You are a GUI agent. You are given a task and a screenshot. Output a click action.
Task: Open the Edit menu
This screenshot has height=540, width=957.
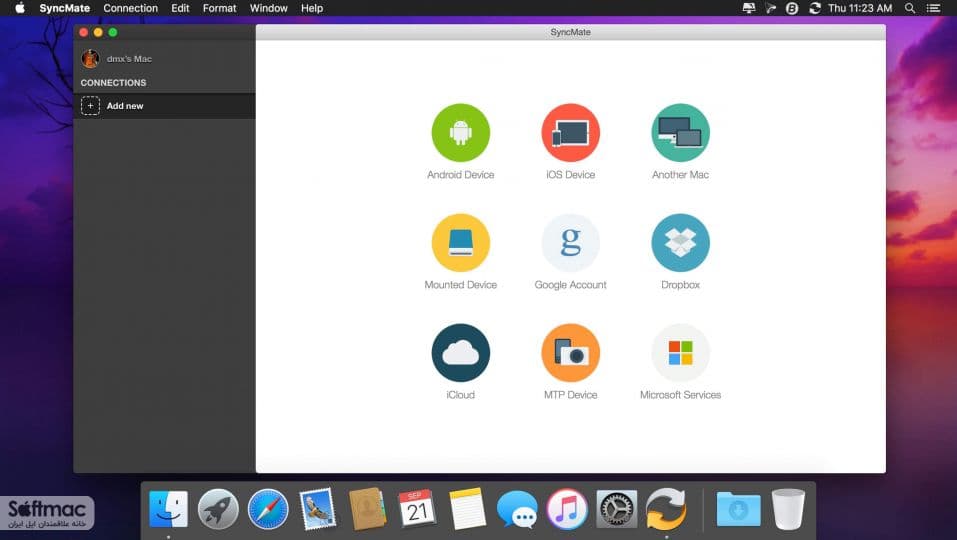click(180, 8)
